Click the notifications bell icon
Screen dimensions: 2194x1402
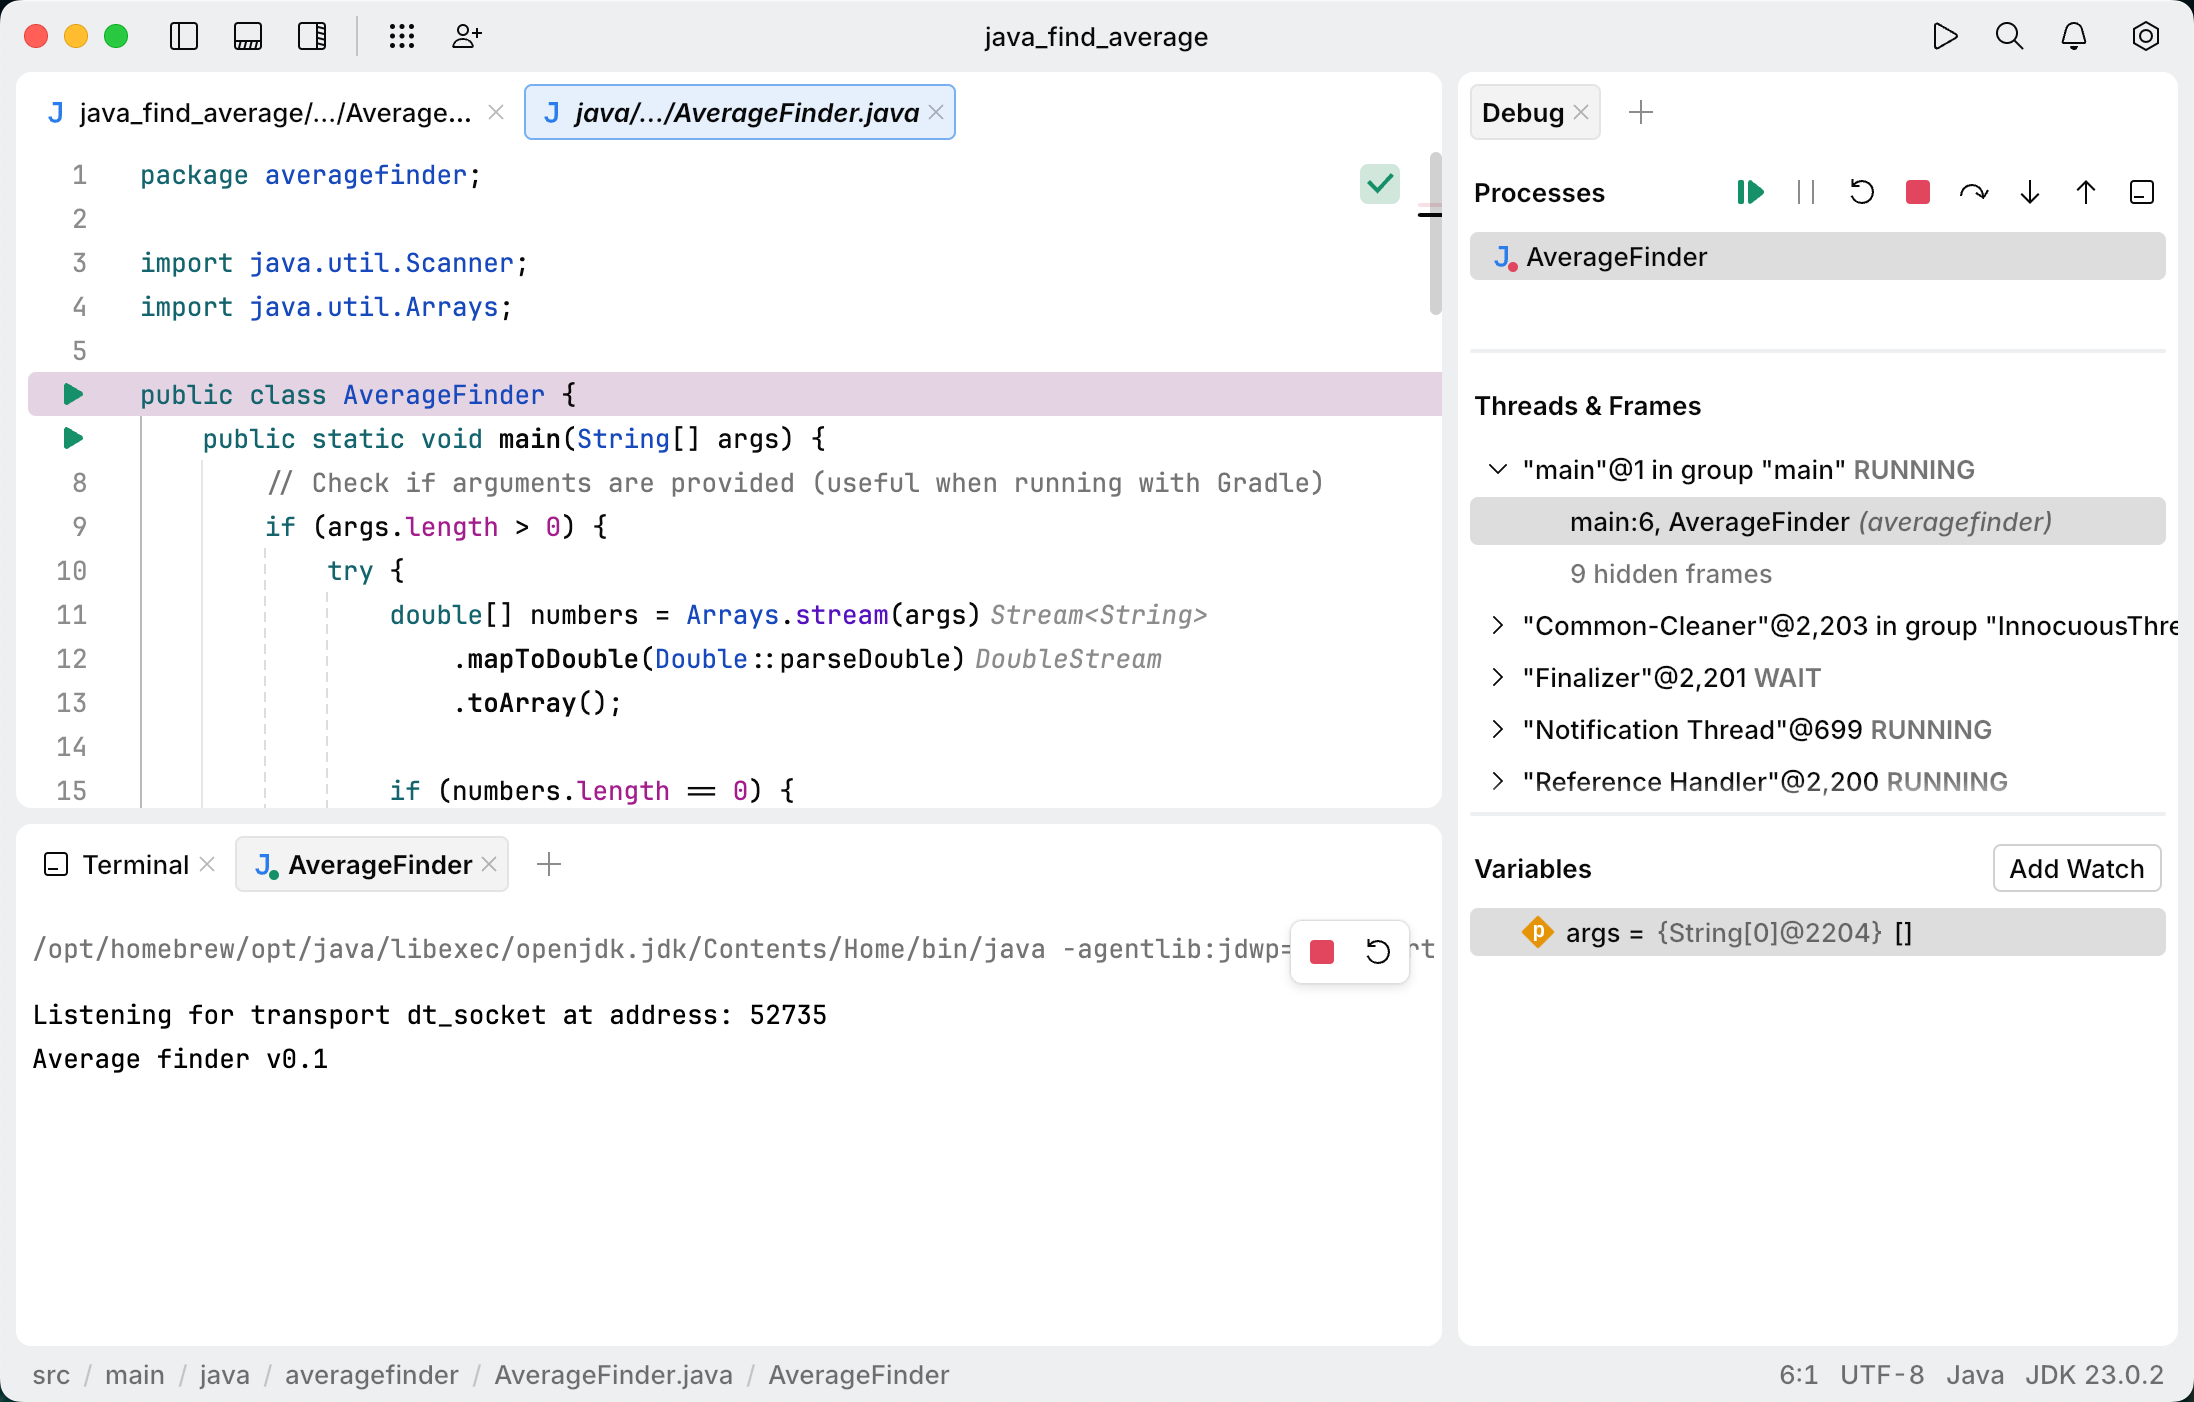click(x=2073, y=37)
